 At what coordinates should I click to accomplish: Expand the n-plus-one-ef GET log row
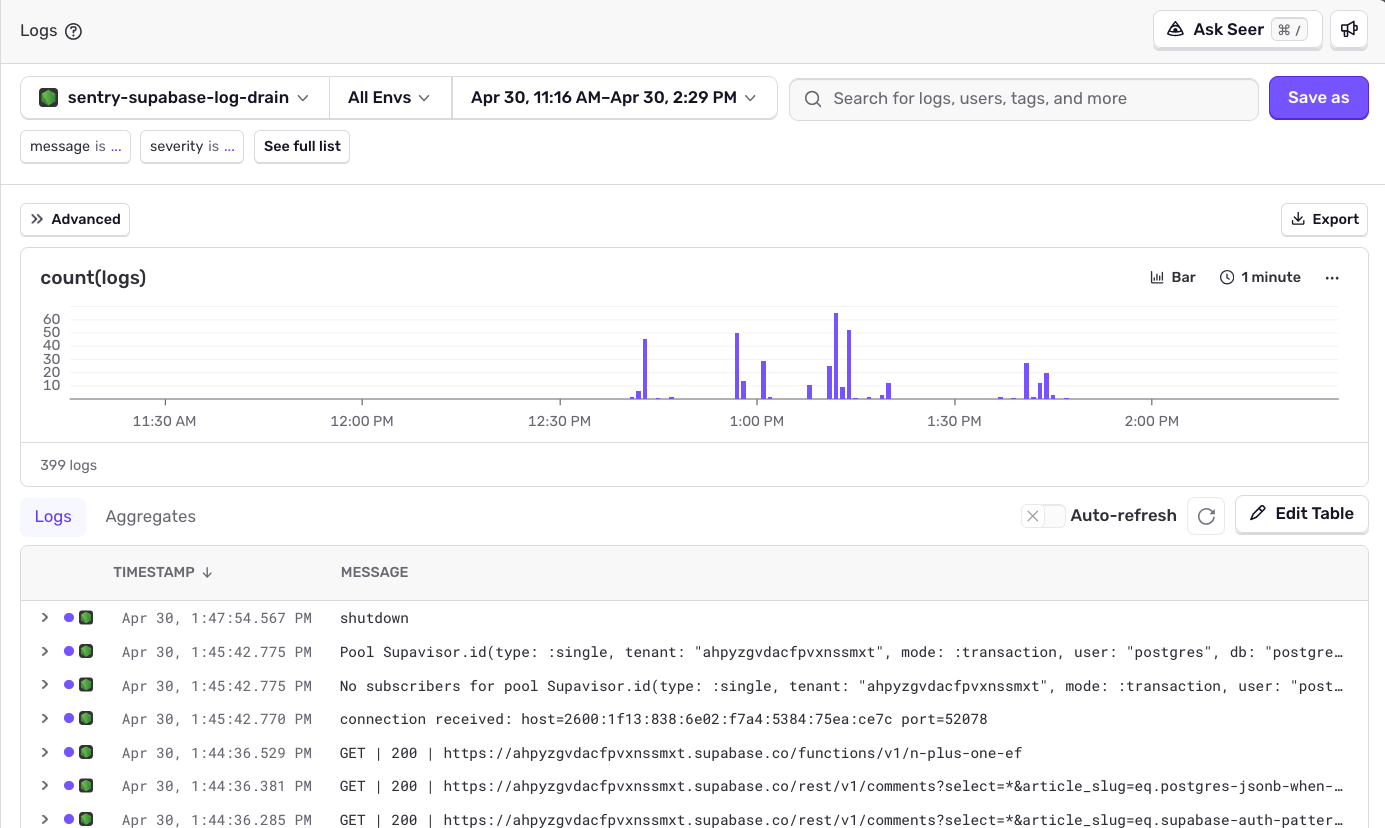click(44, 752)
